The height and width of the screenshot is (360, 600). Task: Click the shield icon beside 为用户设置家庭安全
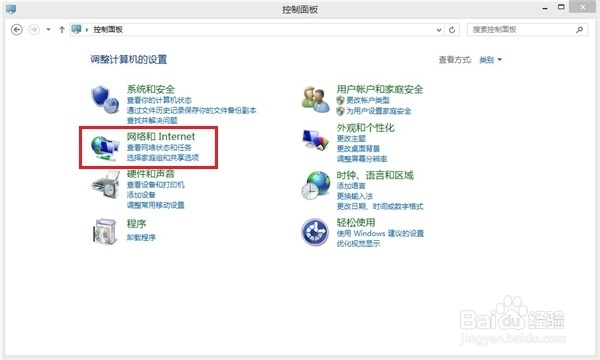[340, 111]
